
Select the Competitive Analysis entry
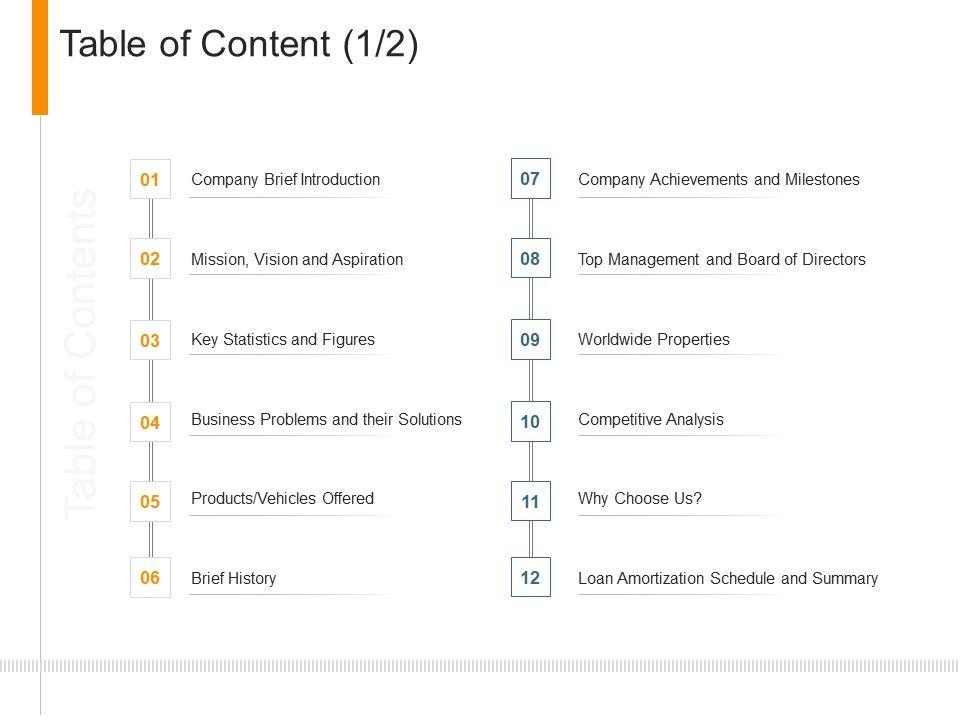[x=650, y=420]
